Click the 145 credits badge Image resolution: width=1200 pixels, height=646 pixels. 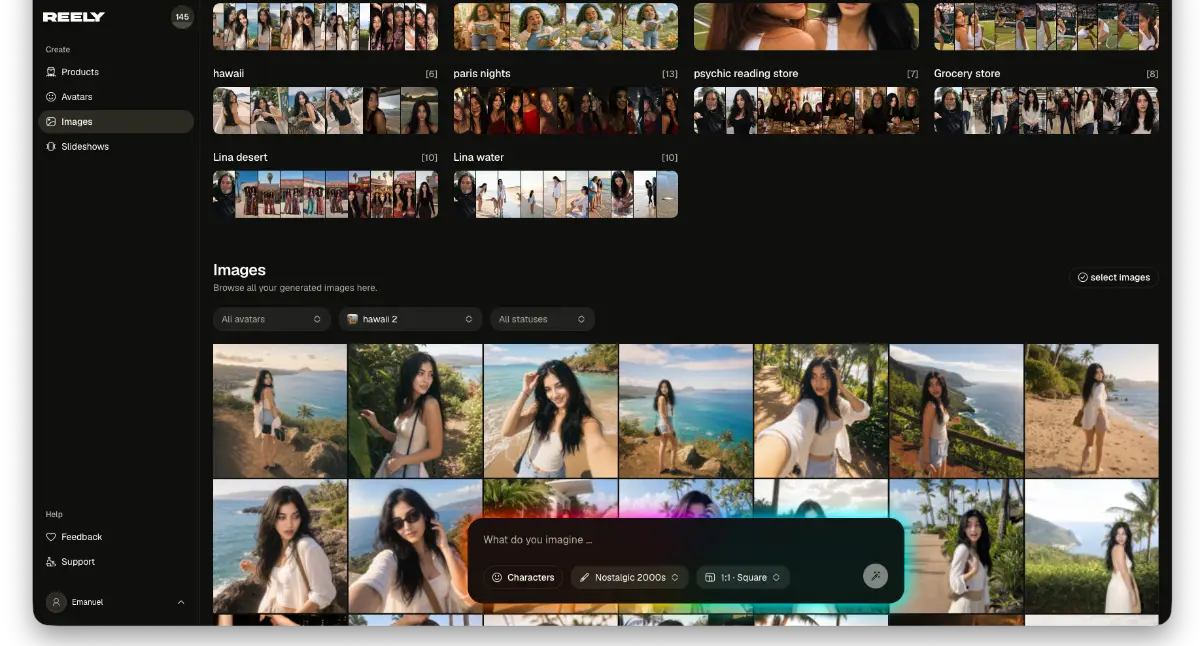point(182,17)
